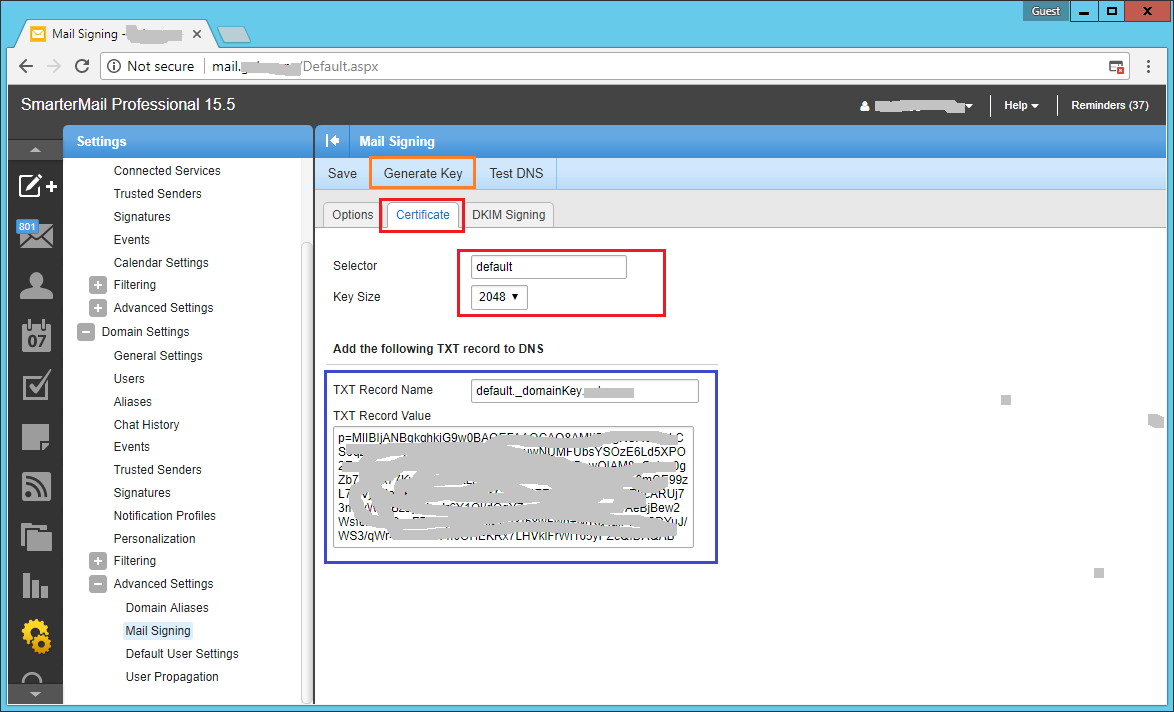Screen dimensions: 1174x712
Task: Open the calendar icon showing 07
Action: pos(36,335)
